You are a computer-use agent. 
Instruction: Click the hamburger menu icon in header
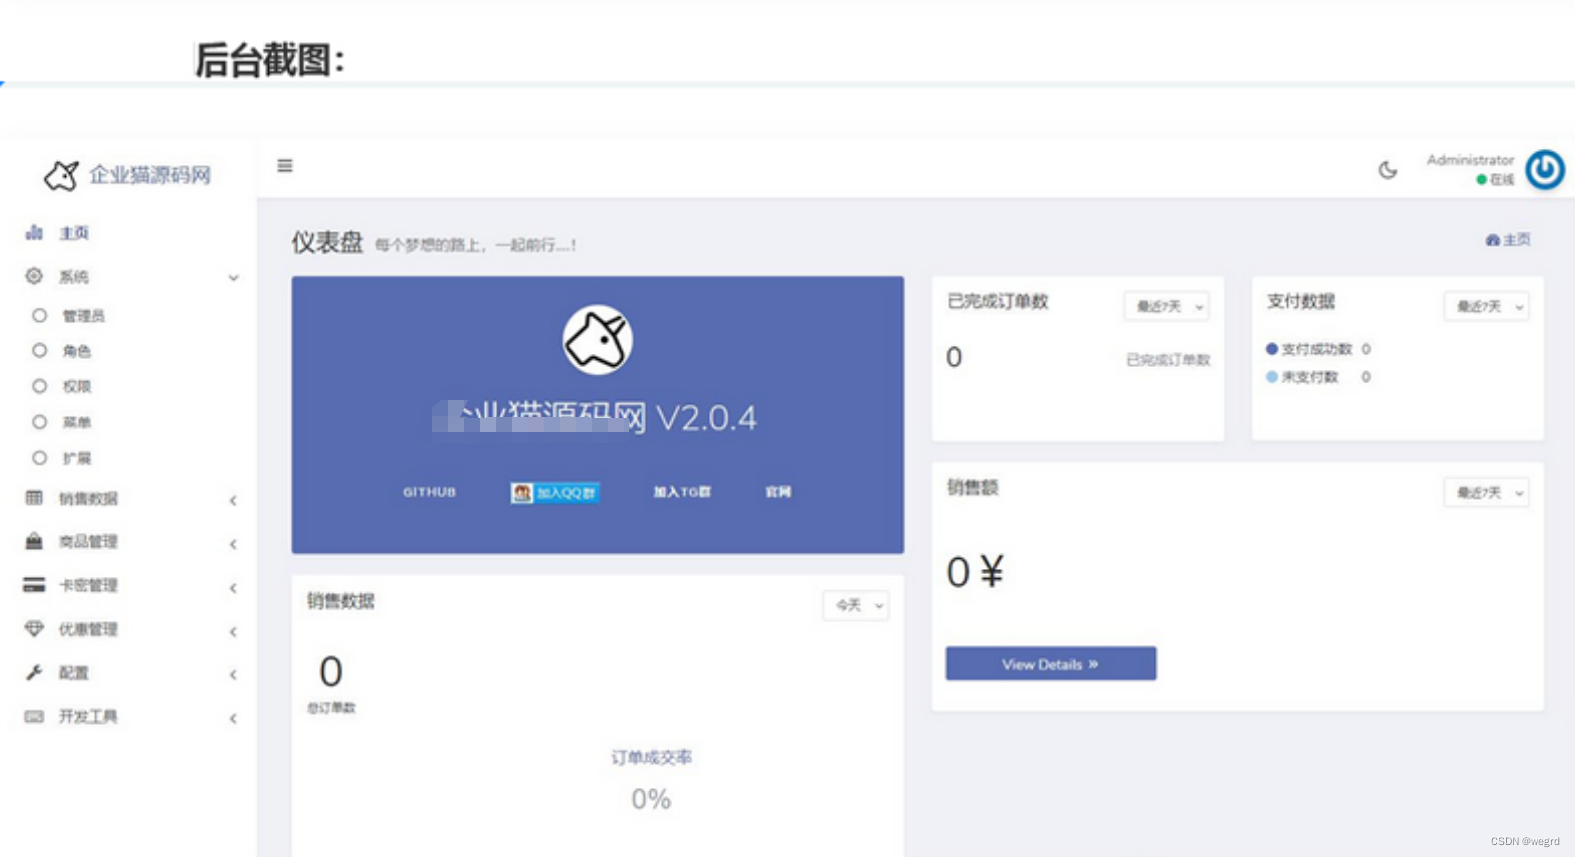tap(285, 166)
